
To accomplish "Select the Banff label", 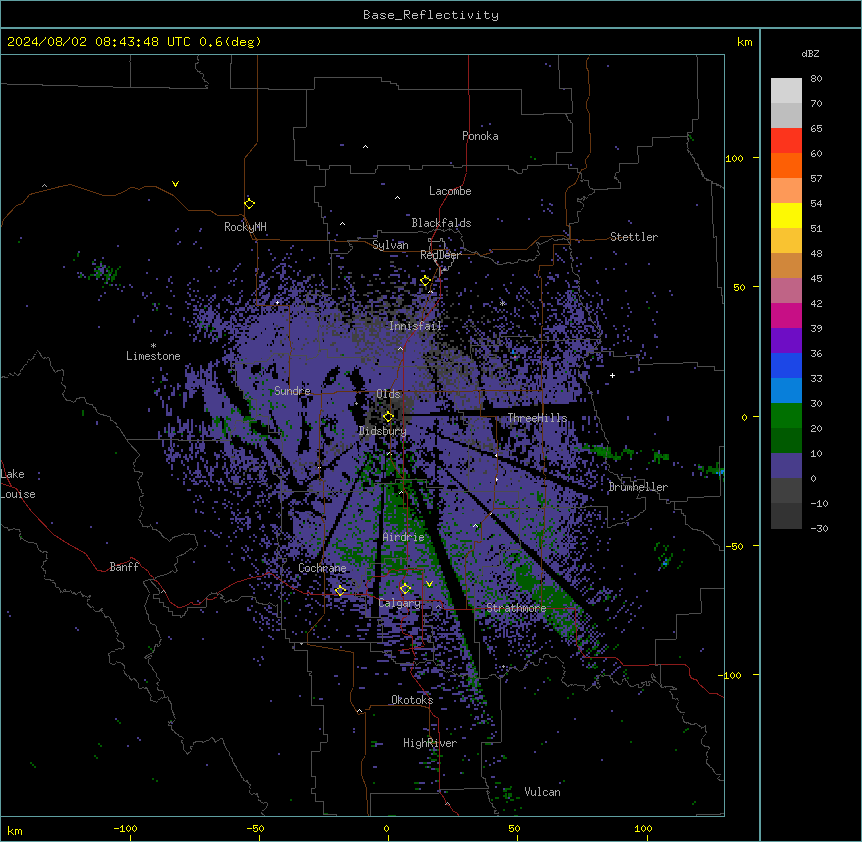I will point(124,567).
